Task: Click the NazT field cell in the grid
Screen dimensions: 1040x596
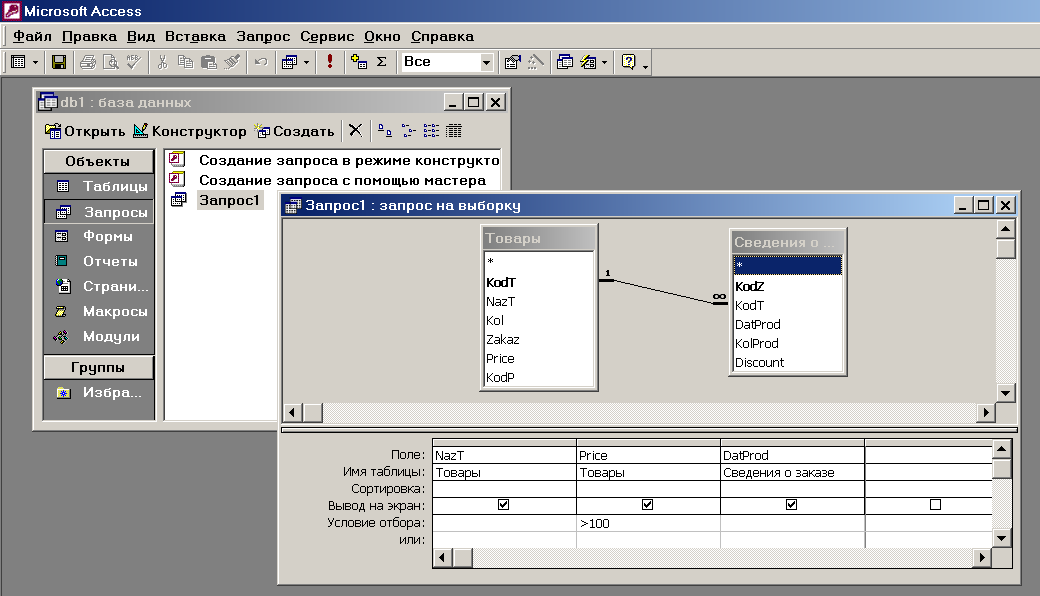Action: (504, 455)
